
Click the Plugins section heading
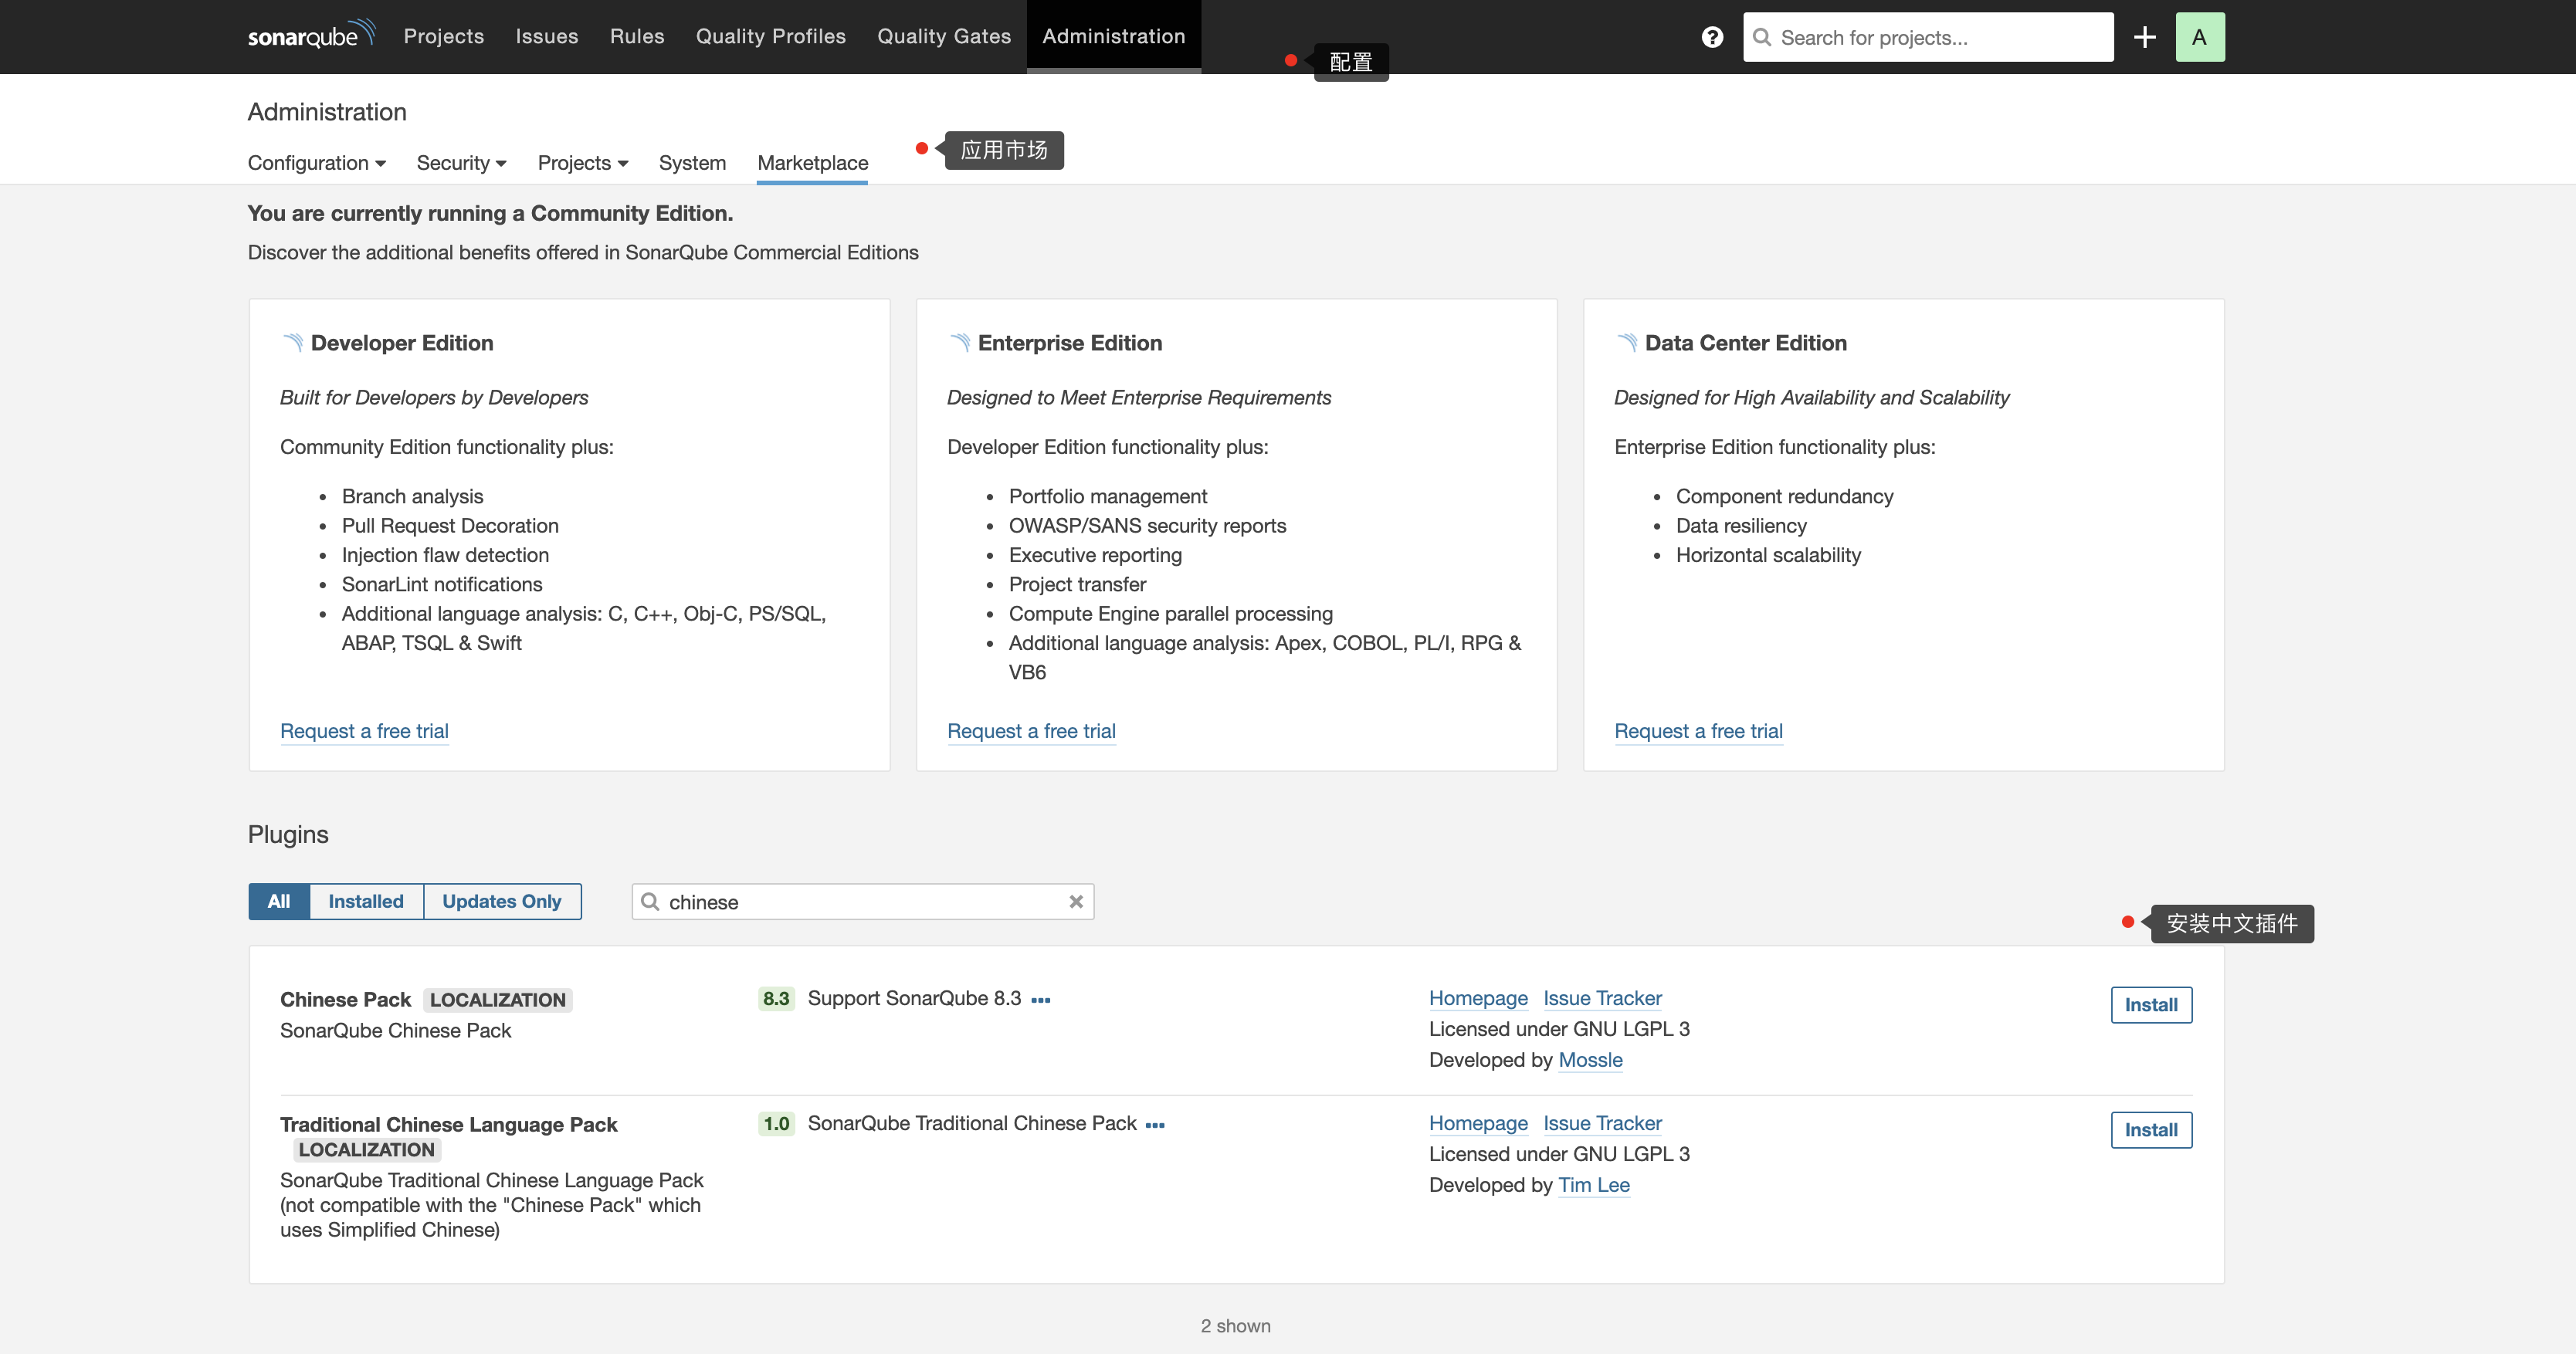point(288,834)
